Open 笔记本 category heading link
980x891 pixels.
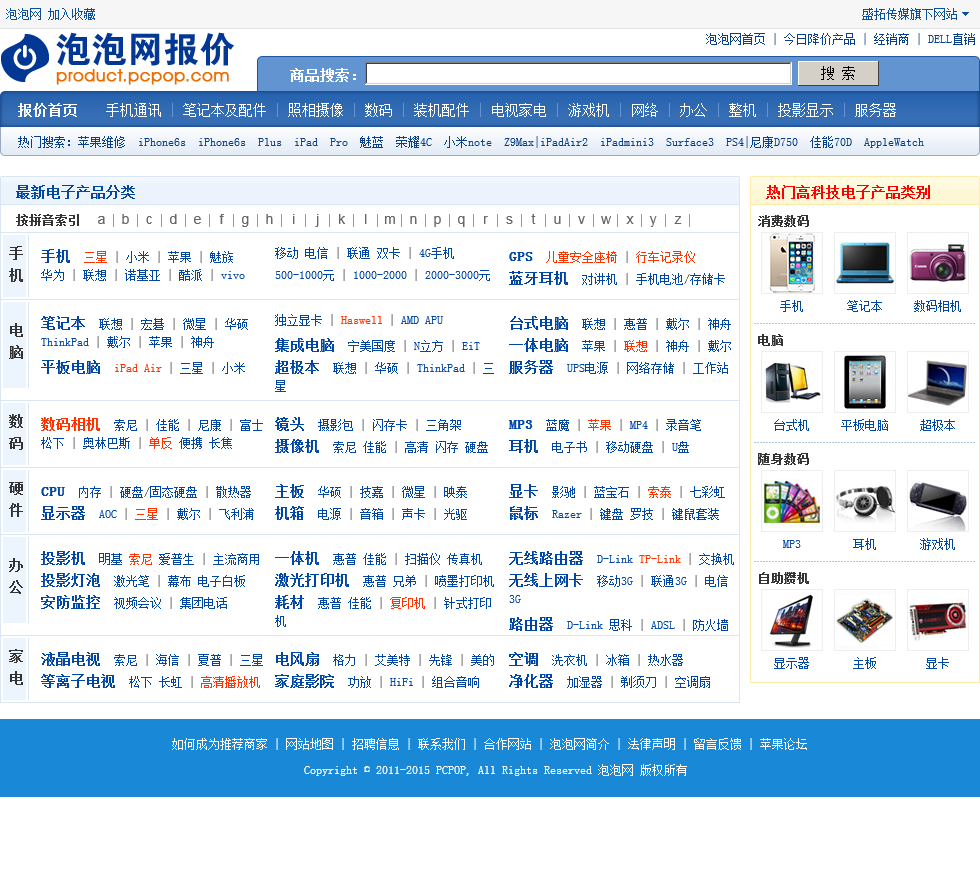tap(63, 323)
